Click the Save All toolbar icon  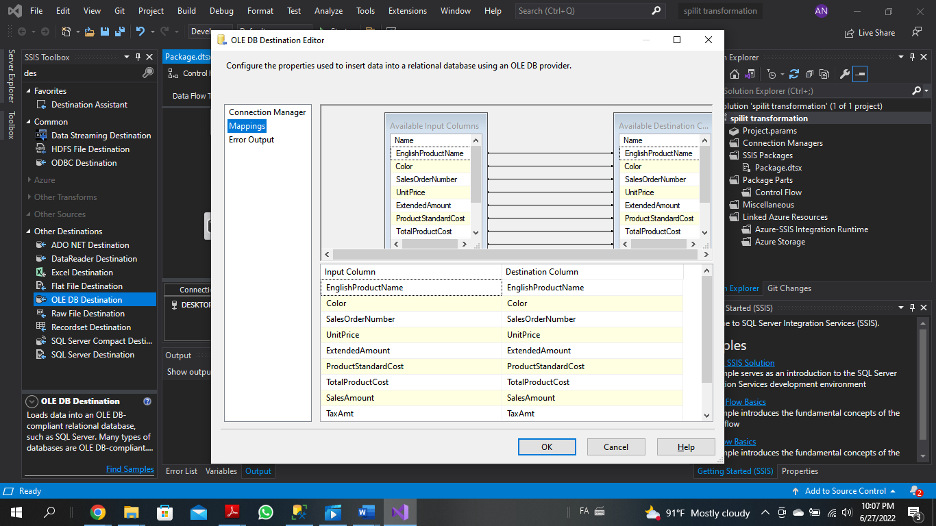118,32
